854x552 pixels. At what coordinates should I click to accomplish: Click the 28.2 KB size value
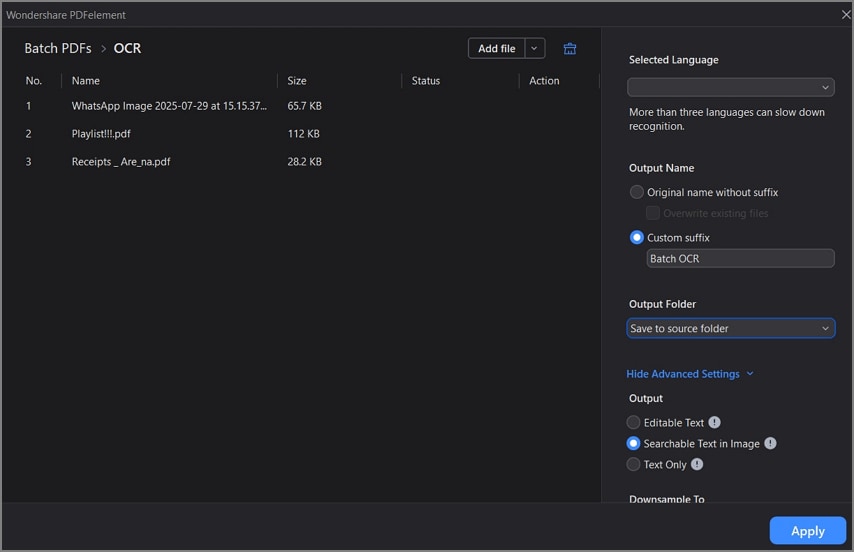[x=304, y=162]
